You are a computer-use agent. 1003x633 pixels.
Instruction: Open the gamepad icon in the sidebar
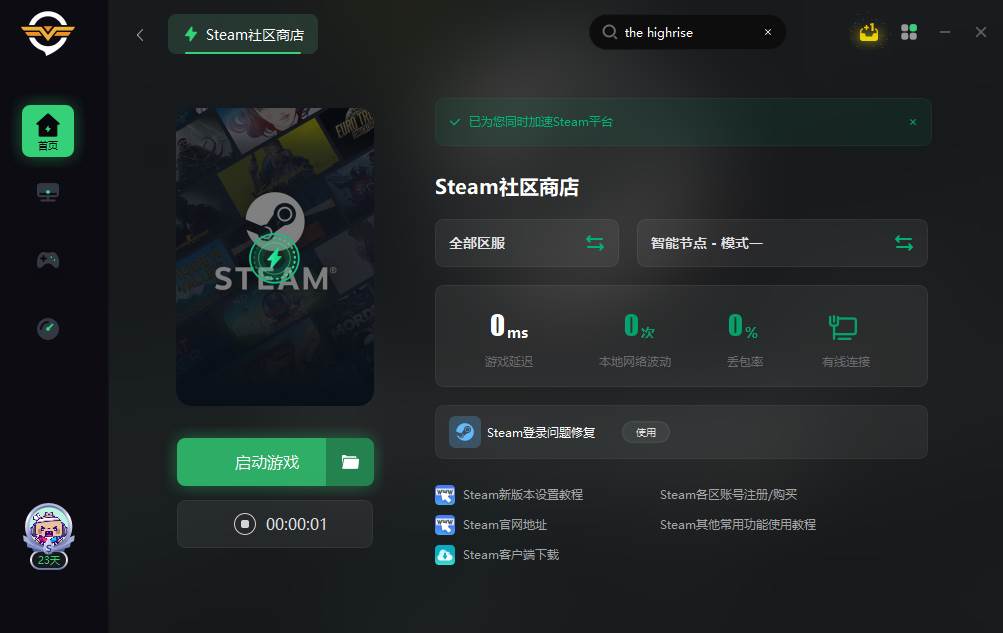(48, 260)
